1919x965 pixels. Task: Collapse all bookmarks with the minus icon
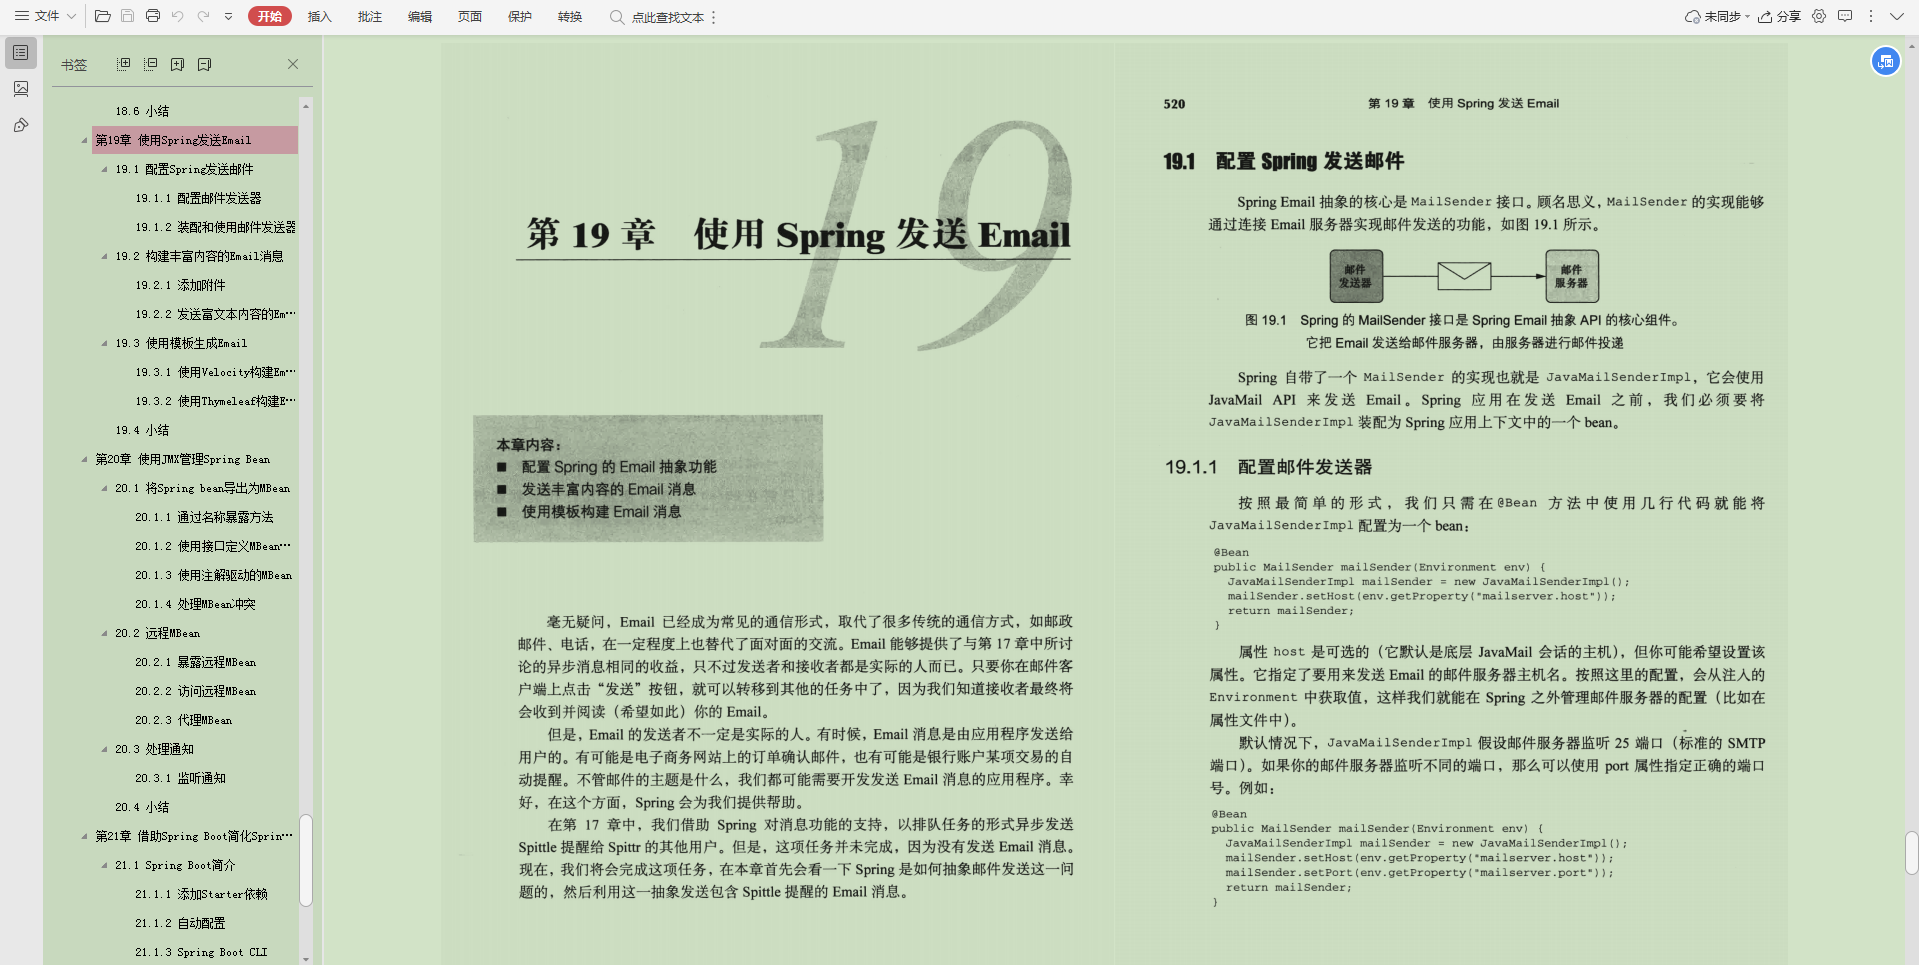pos(150,63)
